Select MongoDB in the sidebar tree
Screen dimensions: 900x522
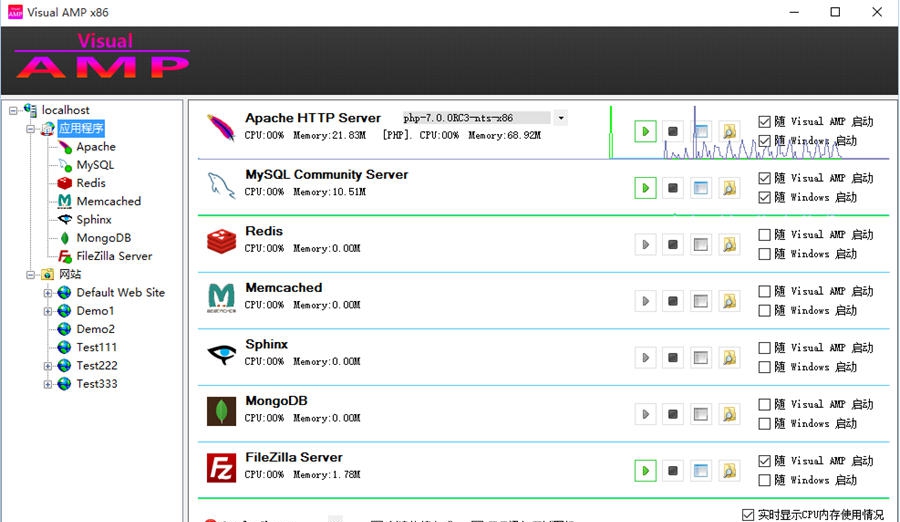point(103,238)
